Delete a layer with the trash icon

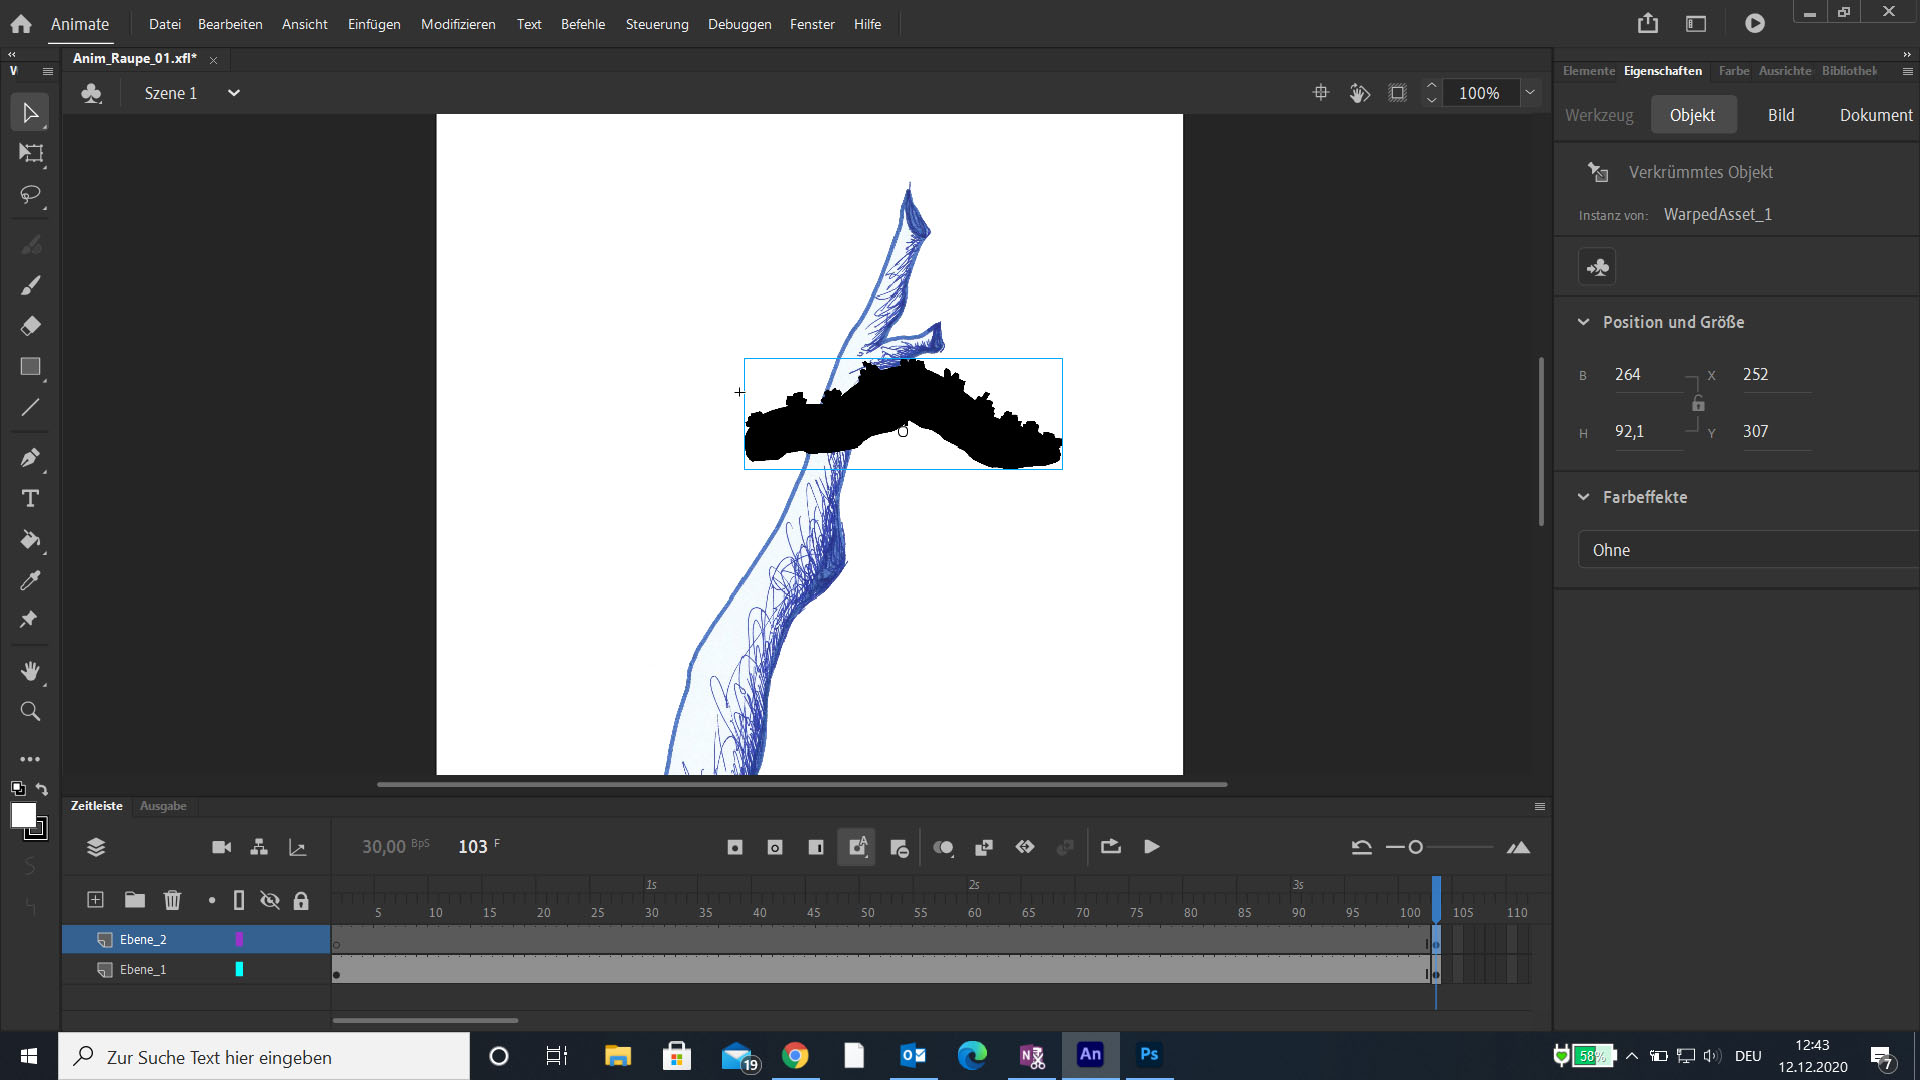click(x=172, y=900)
